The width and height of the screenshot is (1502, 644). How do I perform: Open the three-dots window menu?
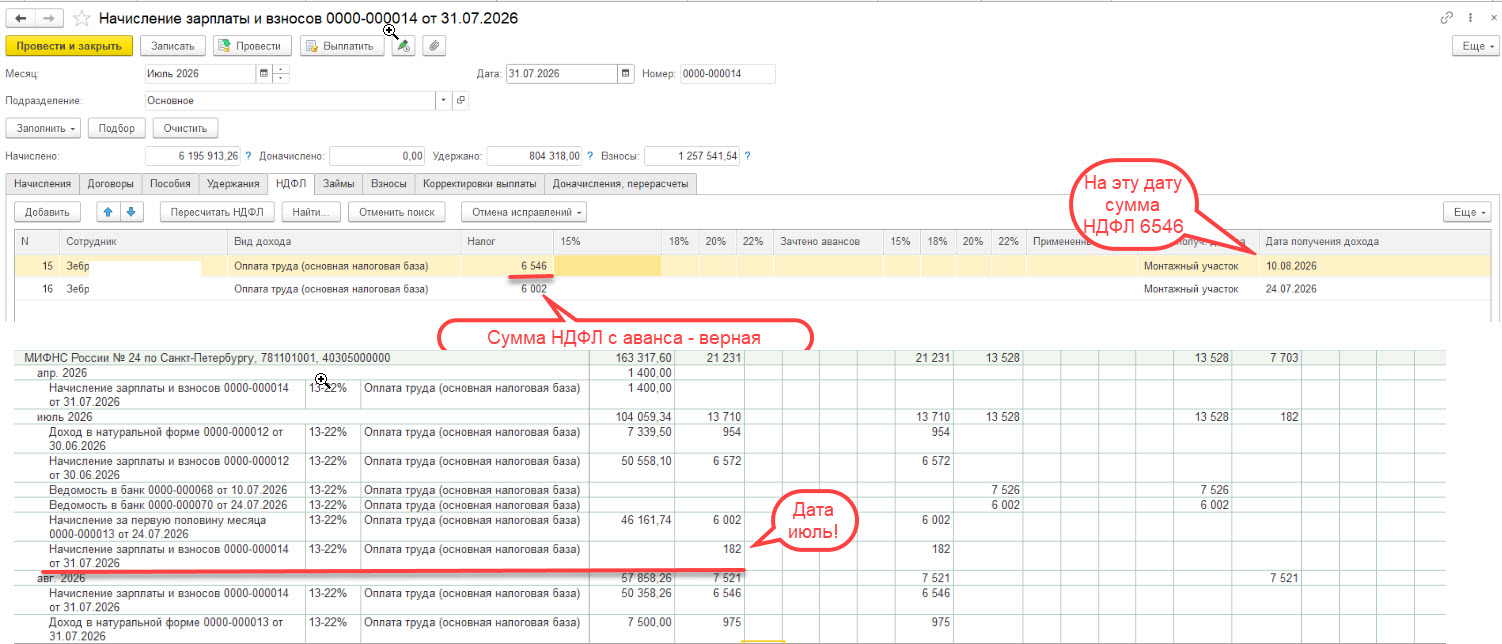click(x=1470, y=18)
